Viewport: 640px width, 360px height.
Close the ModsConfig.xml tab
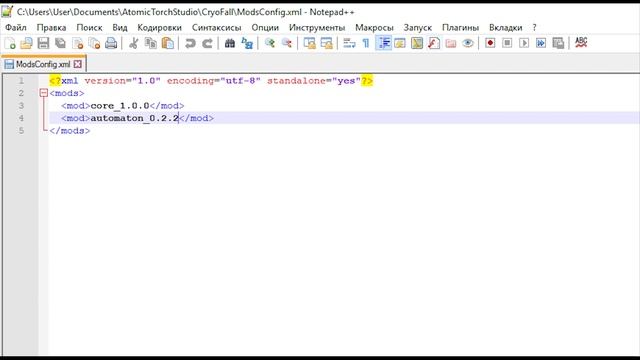pos(78,64)
